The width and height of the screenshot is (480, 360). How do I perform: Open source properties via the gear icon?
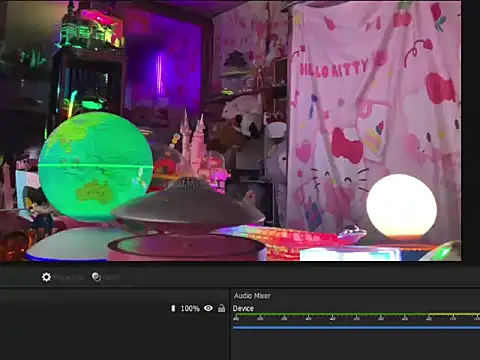click(x=46, y=277)
